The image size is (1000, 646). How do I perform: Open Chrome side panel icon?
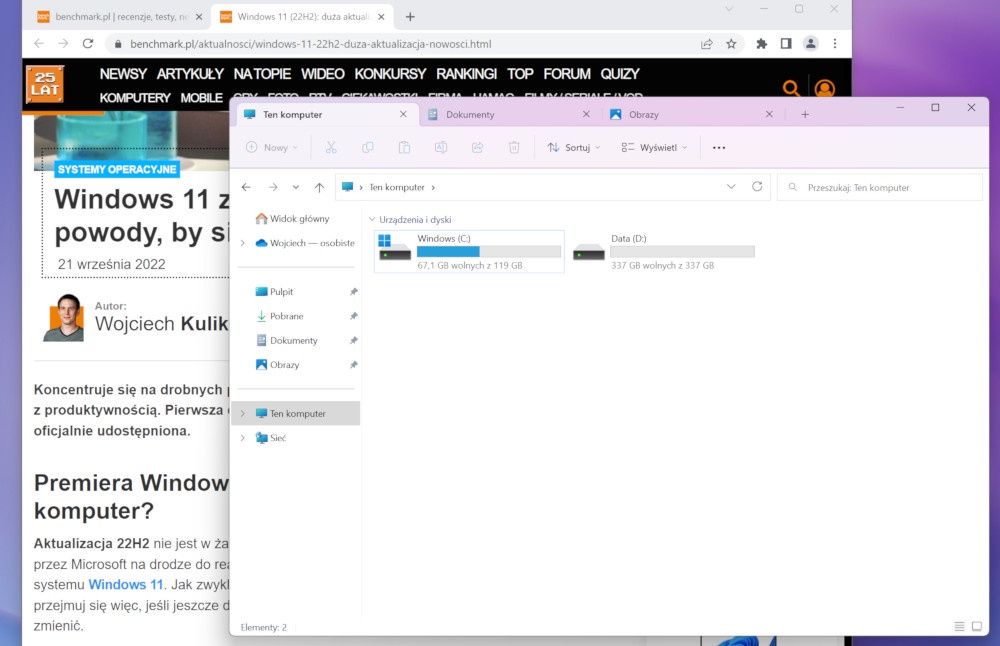(786, 43)
